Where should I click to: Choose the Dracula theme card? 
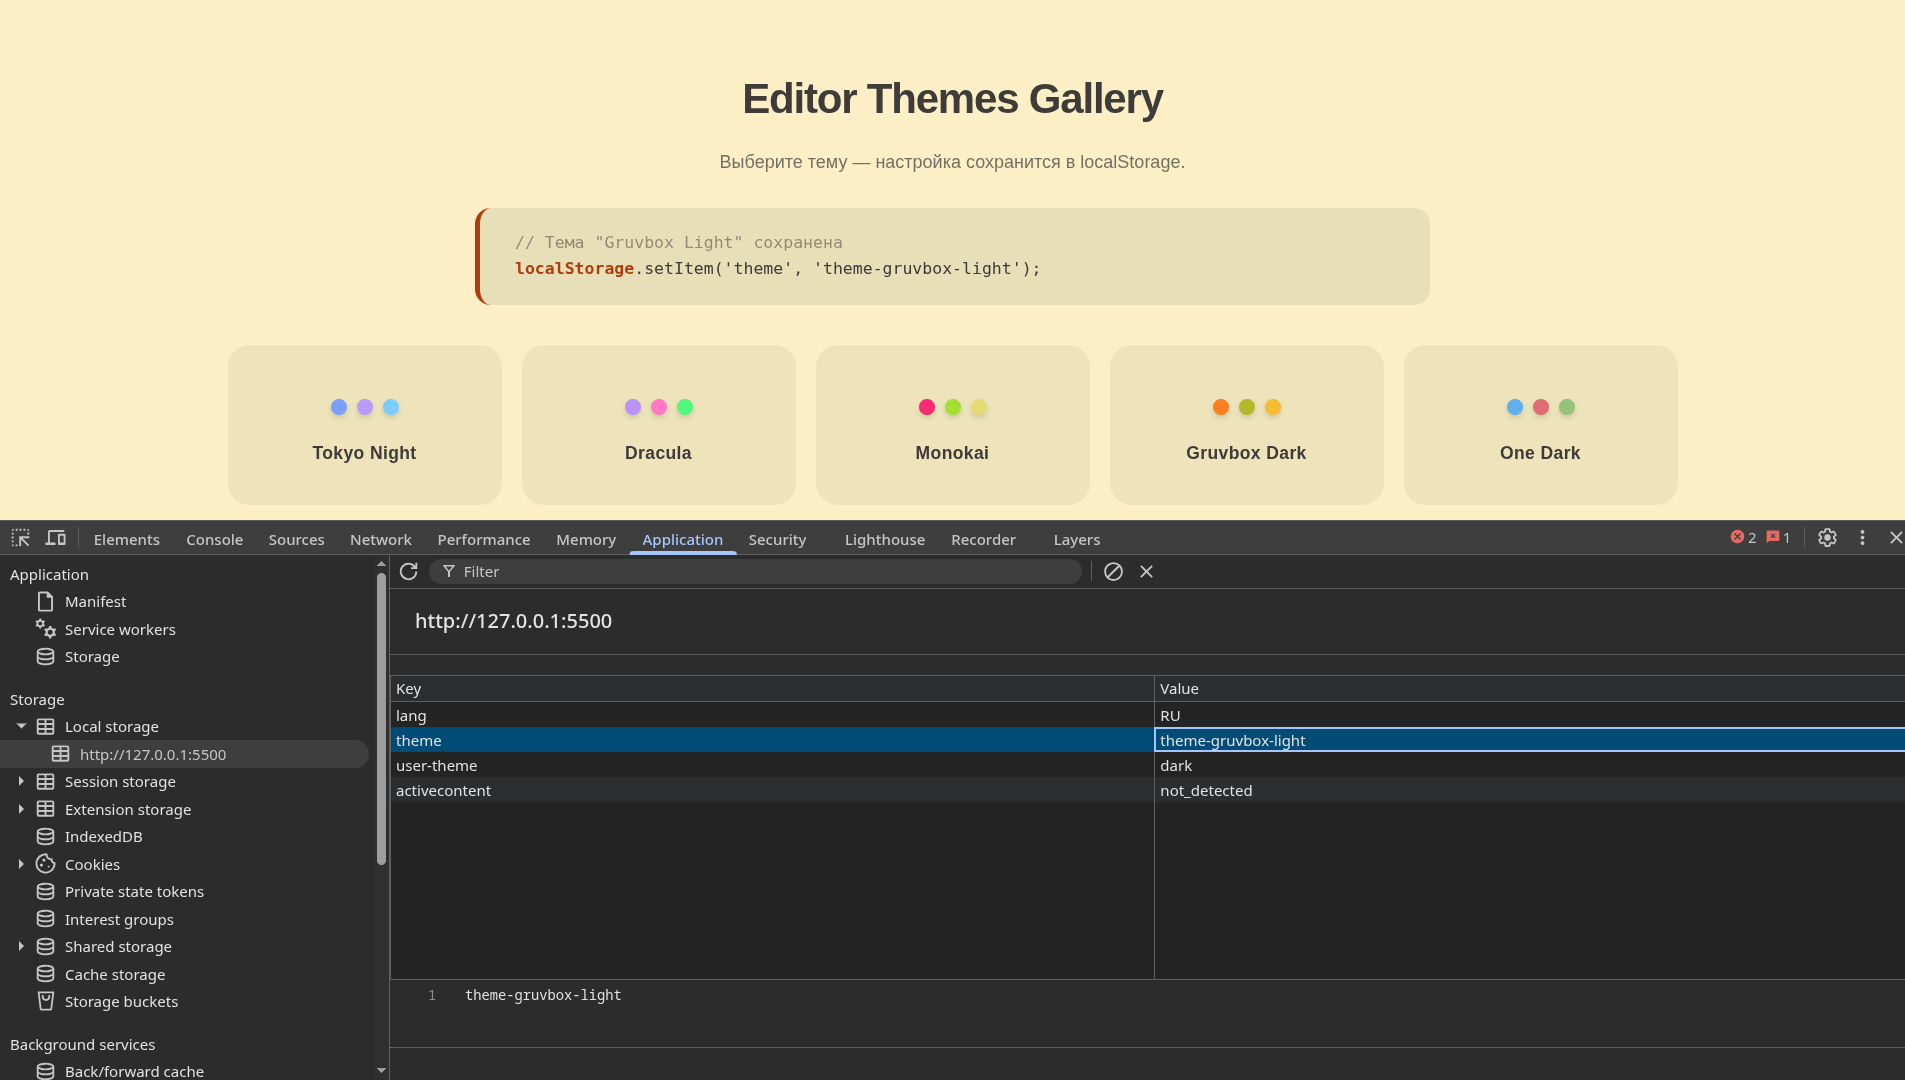click(658, 425)
